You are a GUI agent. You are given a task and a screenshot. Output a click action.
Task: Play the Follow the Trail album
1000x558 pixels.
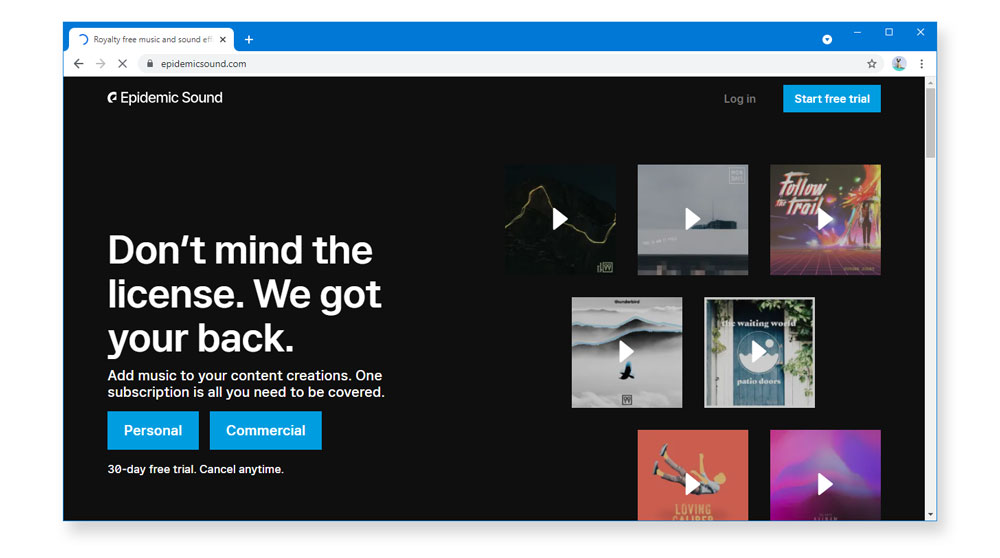point(825,219)
